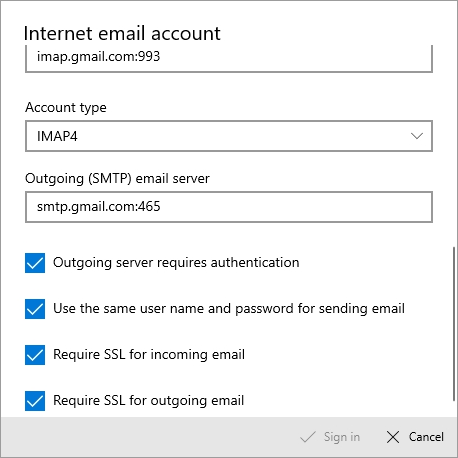Click into the smtp.gmail.com:465 outgoing server field
The height and width of the screenshot is (458, 458).
pyautogui.click(x=229, y=207)
